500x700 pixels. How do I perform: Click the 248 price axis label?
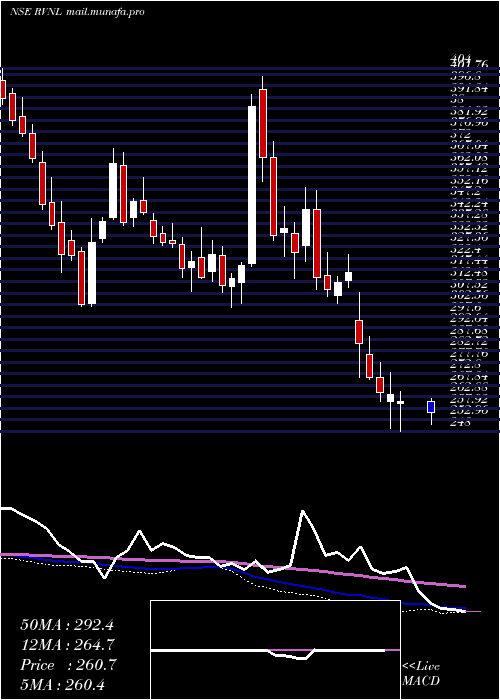[x=461, y=424]
